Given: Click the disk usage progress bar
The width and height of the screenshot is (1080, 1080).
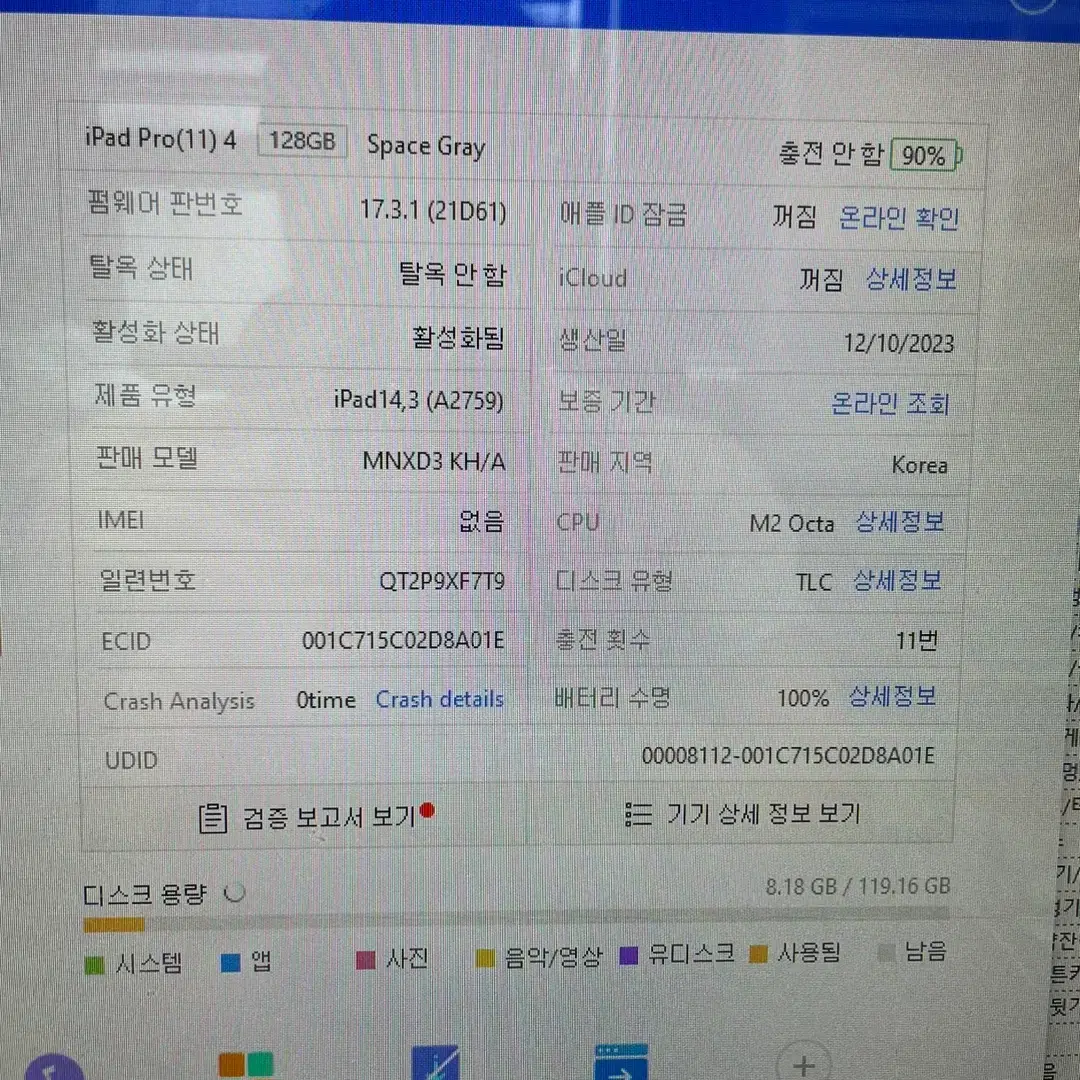Looking at the screenshot, I should [517, 920].
